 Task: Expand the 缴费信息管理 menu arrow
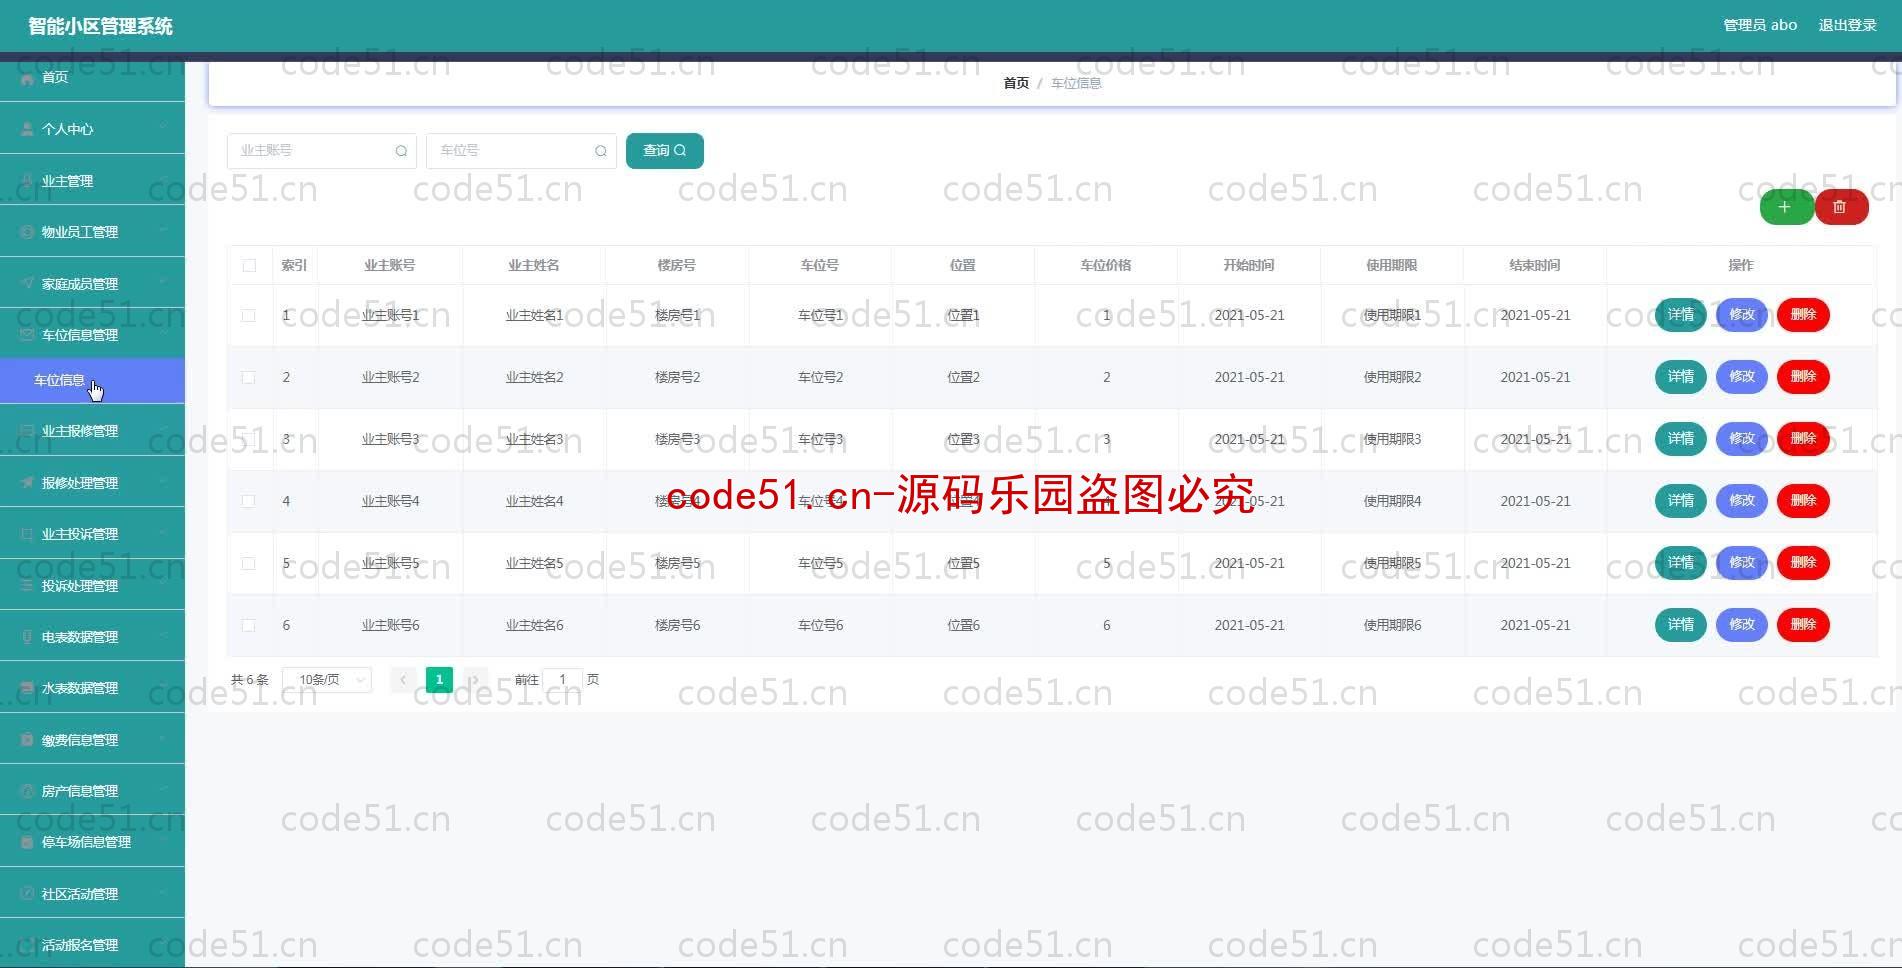point(162,739)
